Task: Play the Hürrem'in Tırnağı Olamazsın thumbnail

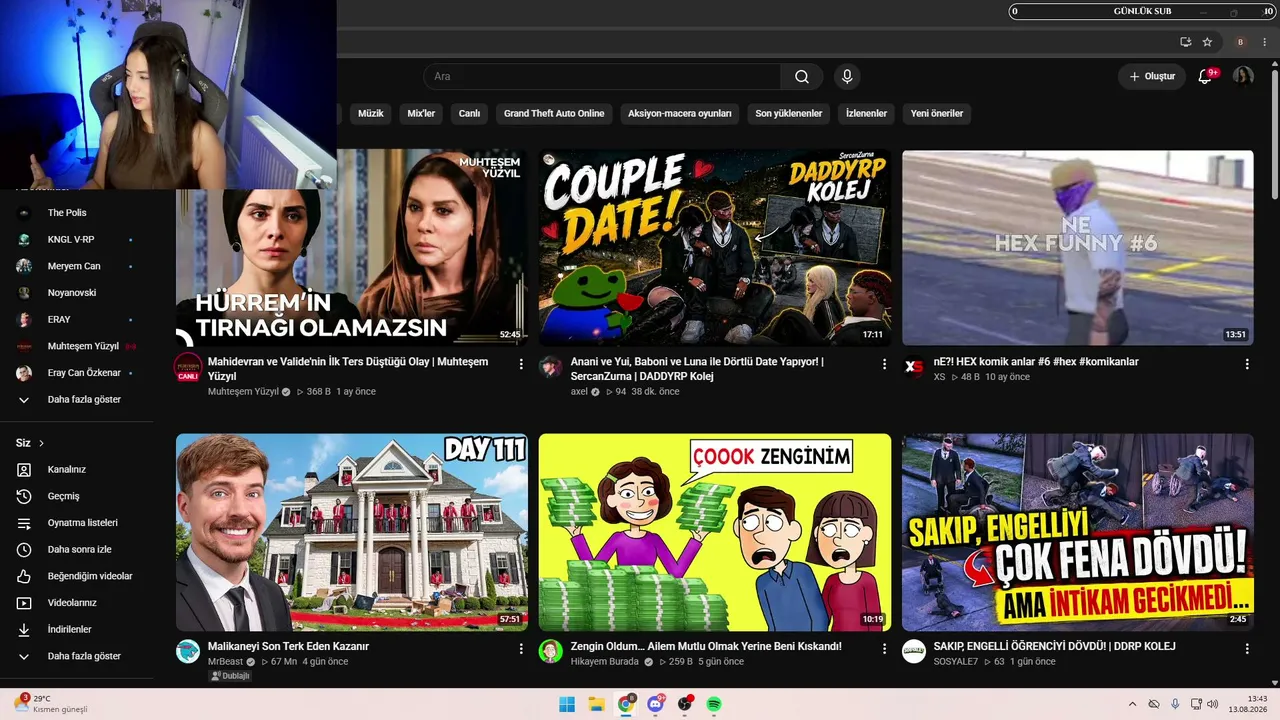Action: coord(352,248)
